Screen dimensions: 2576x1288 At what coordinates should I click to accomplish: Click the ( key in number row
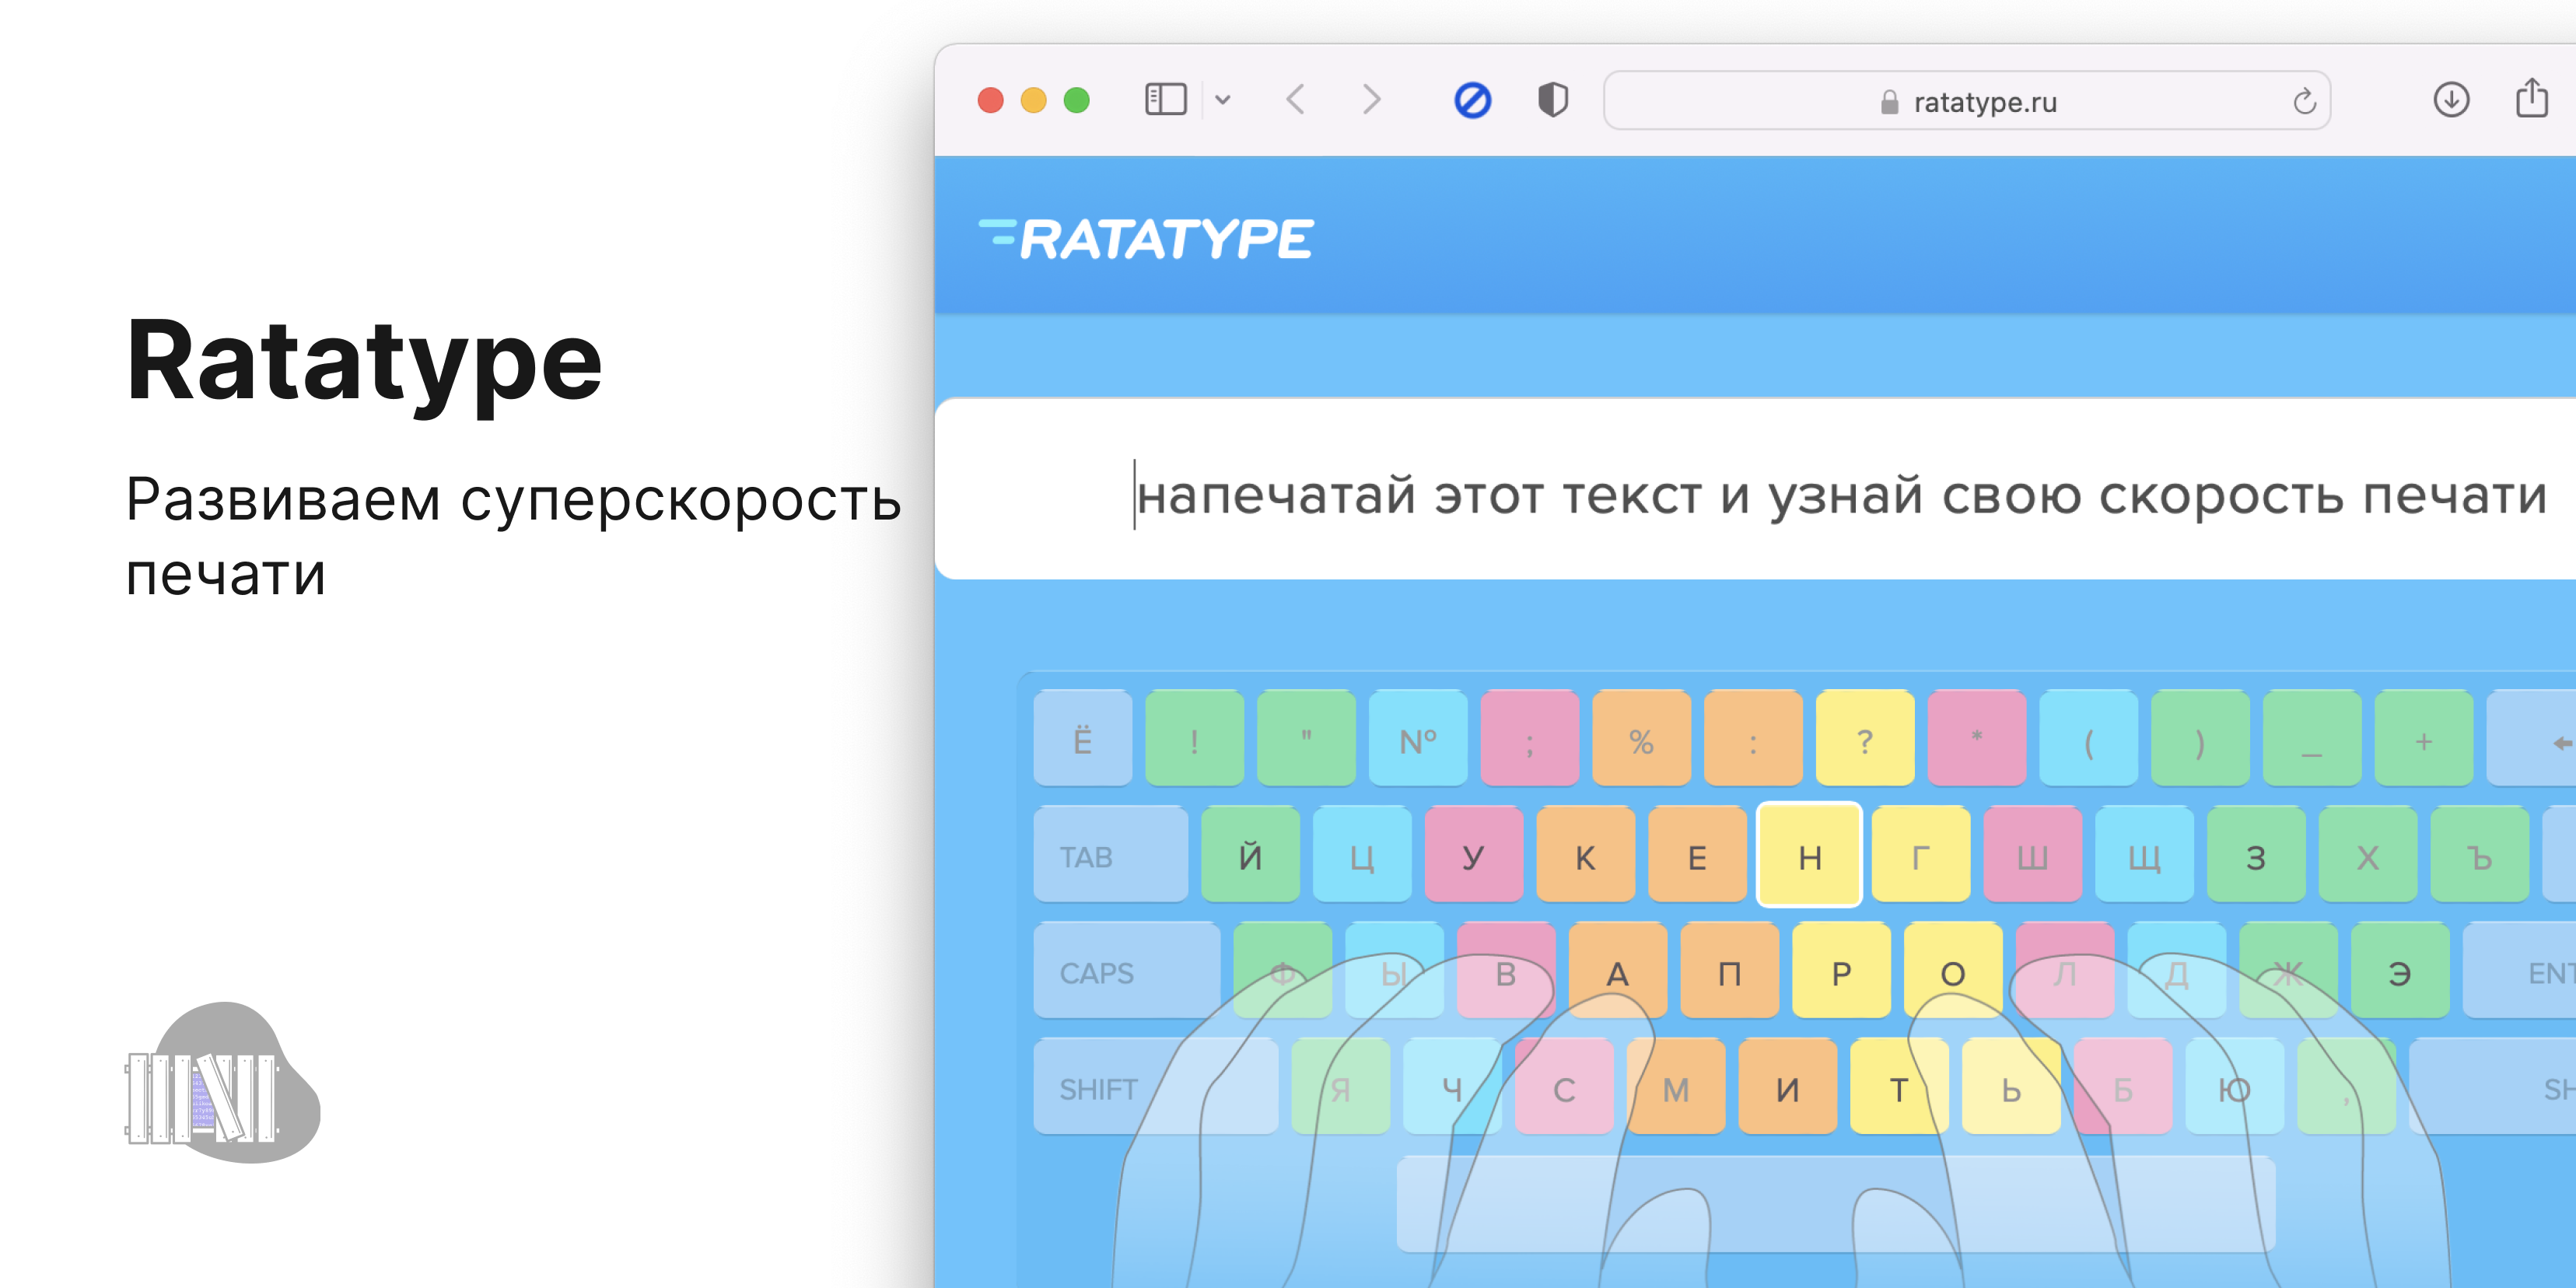(2089, 738)
